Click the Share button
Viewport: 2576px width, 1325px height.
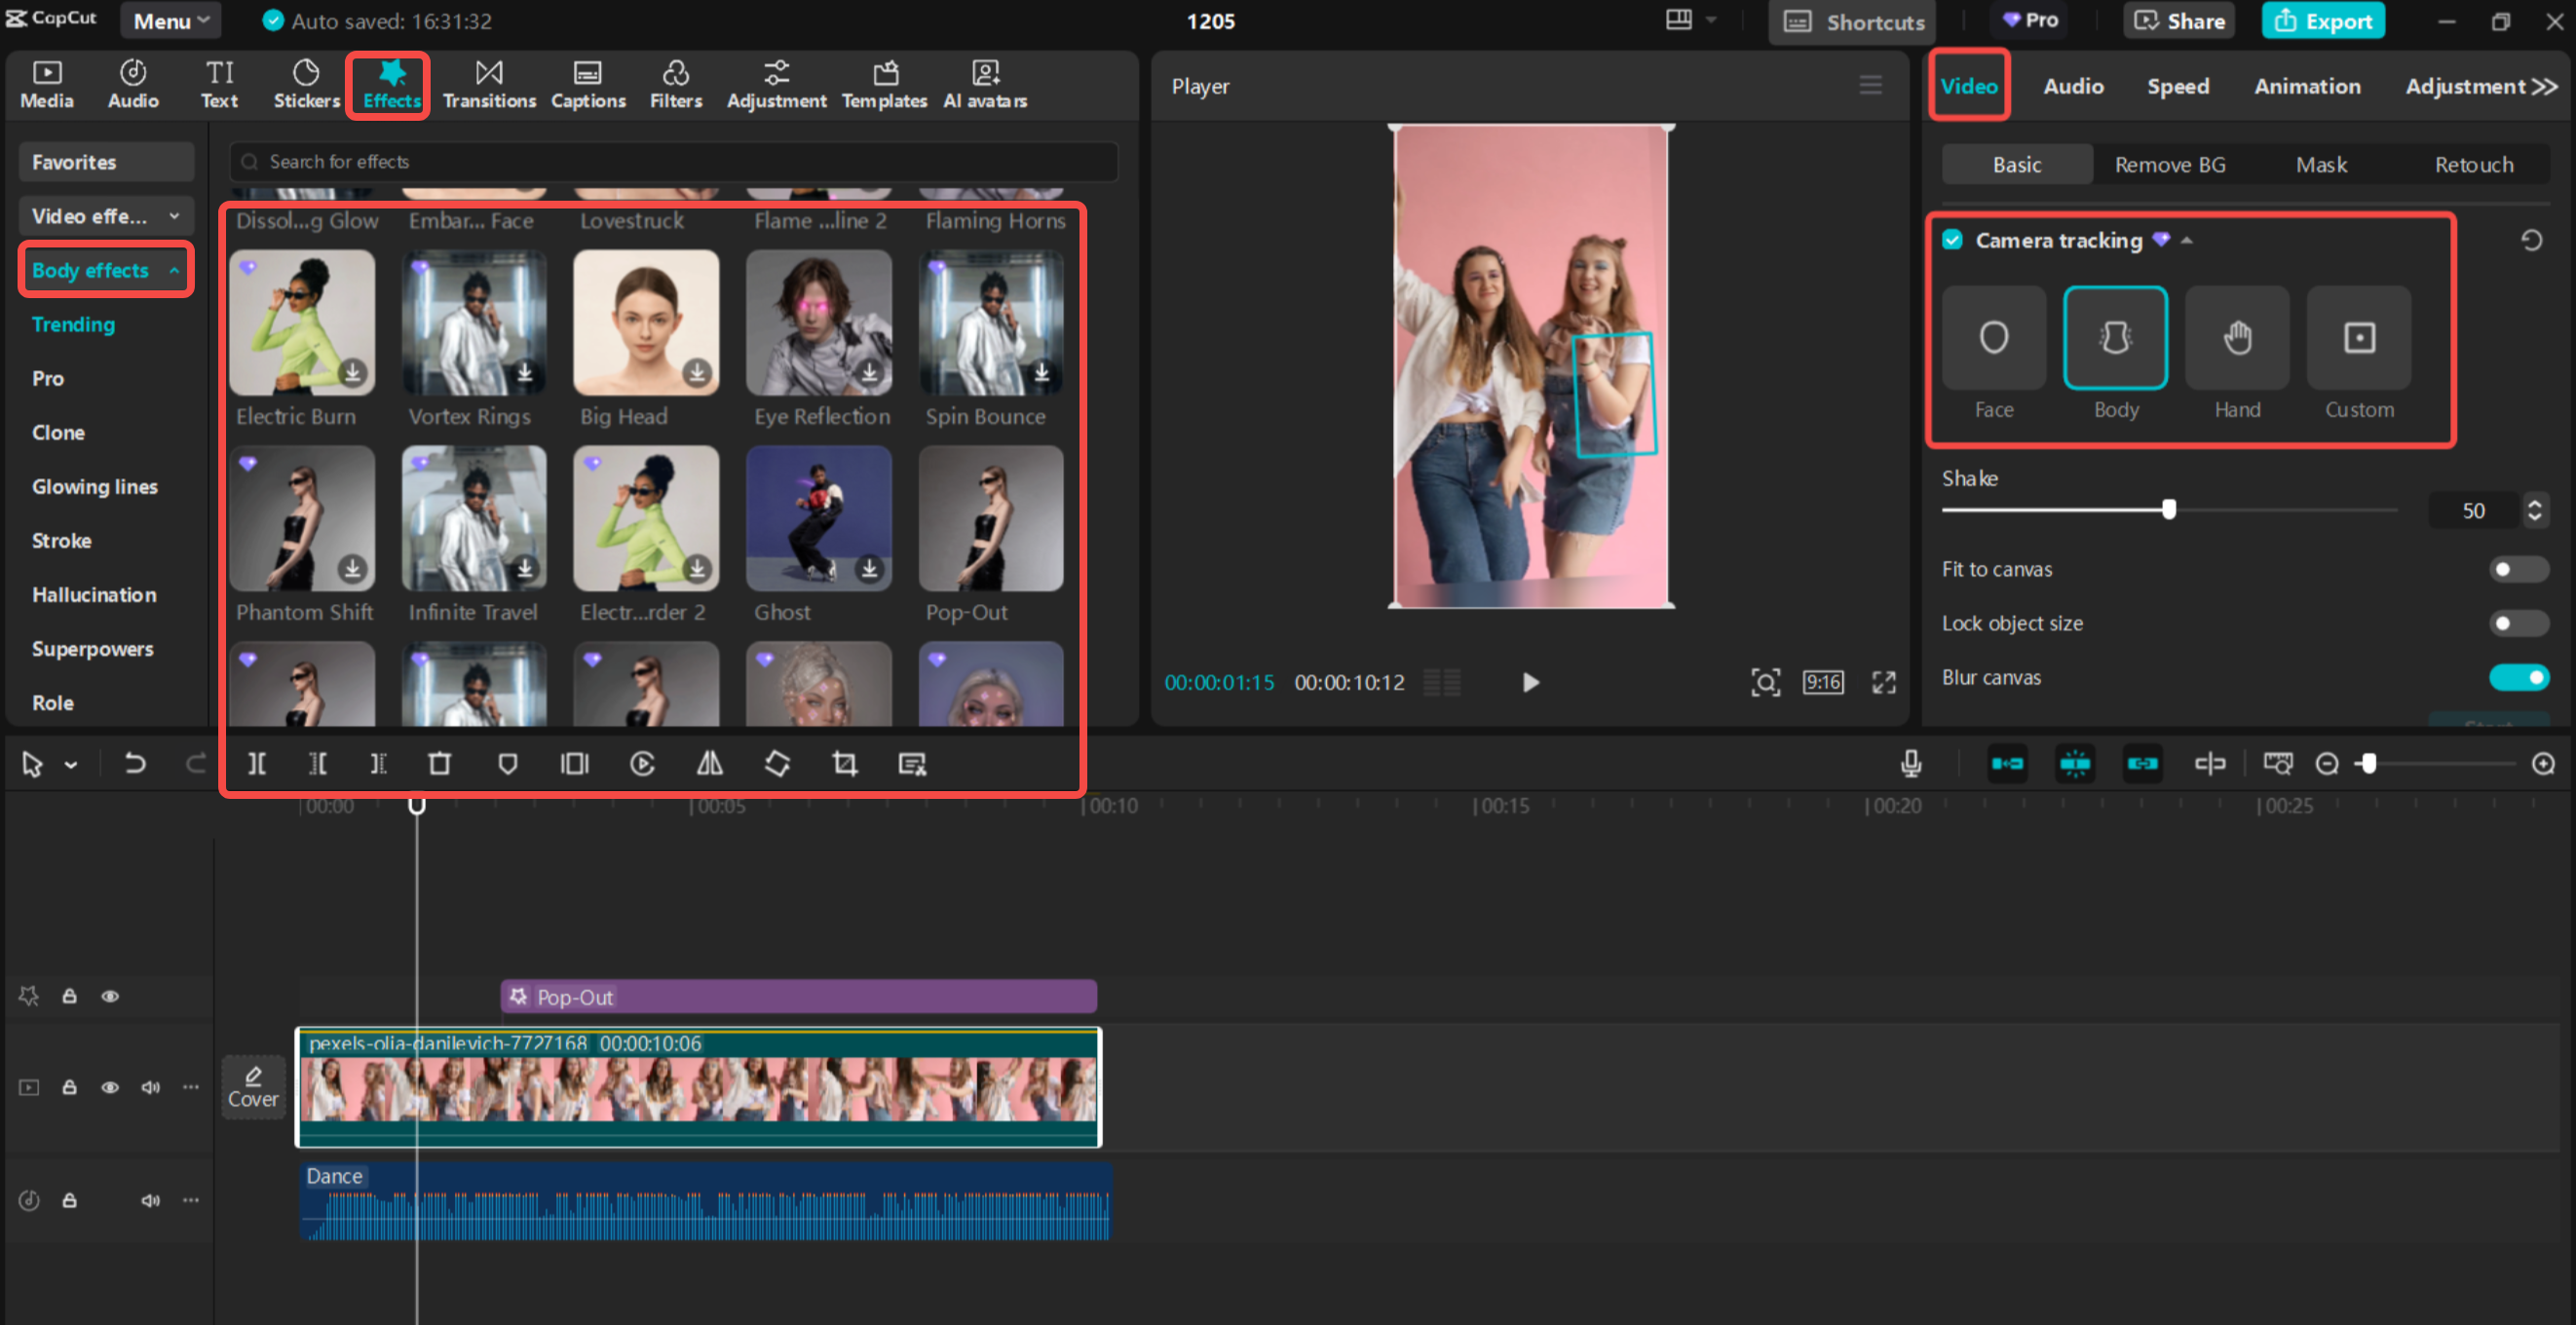(2179, 20)
